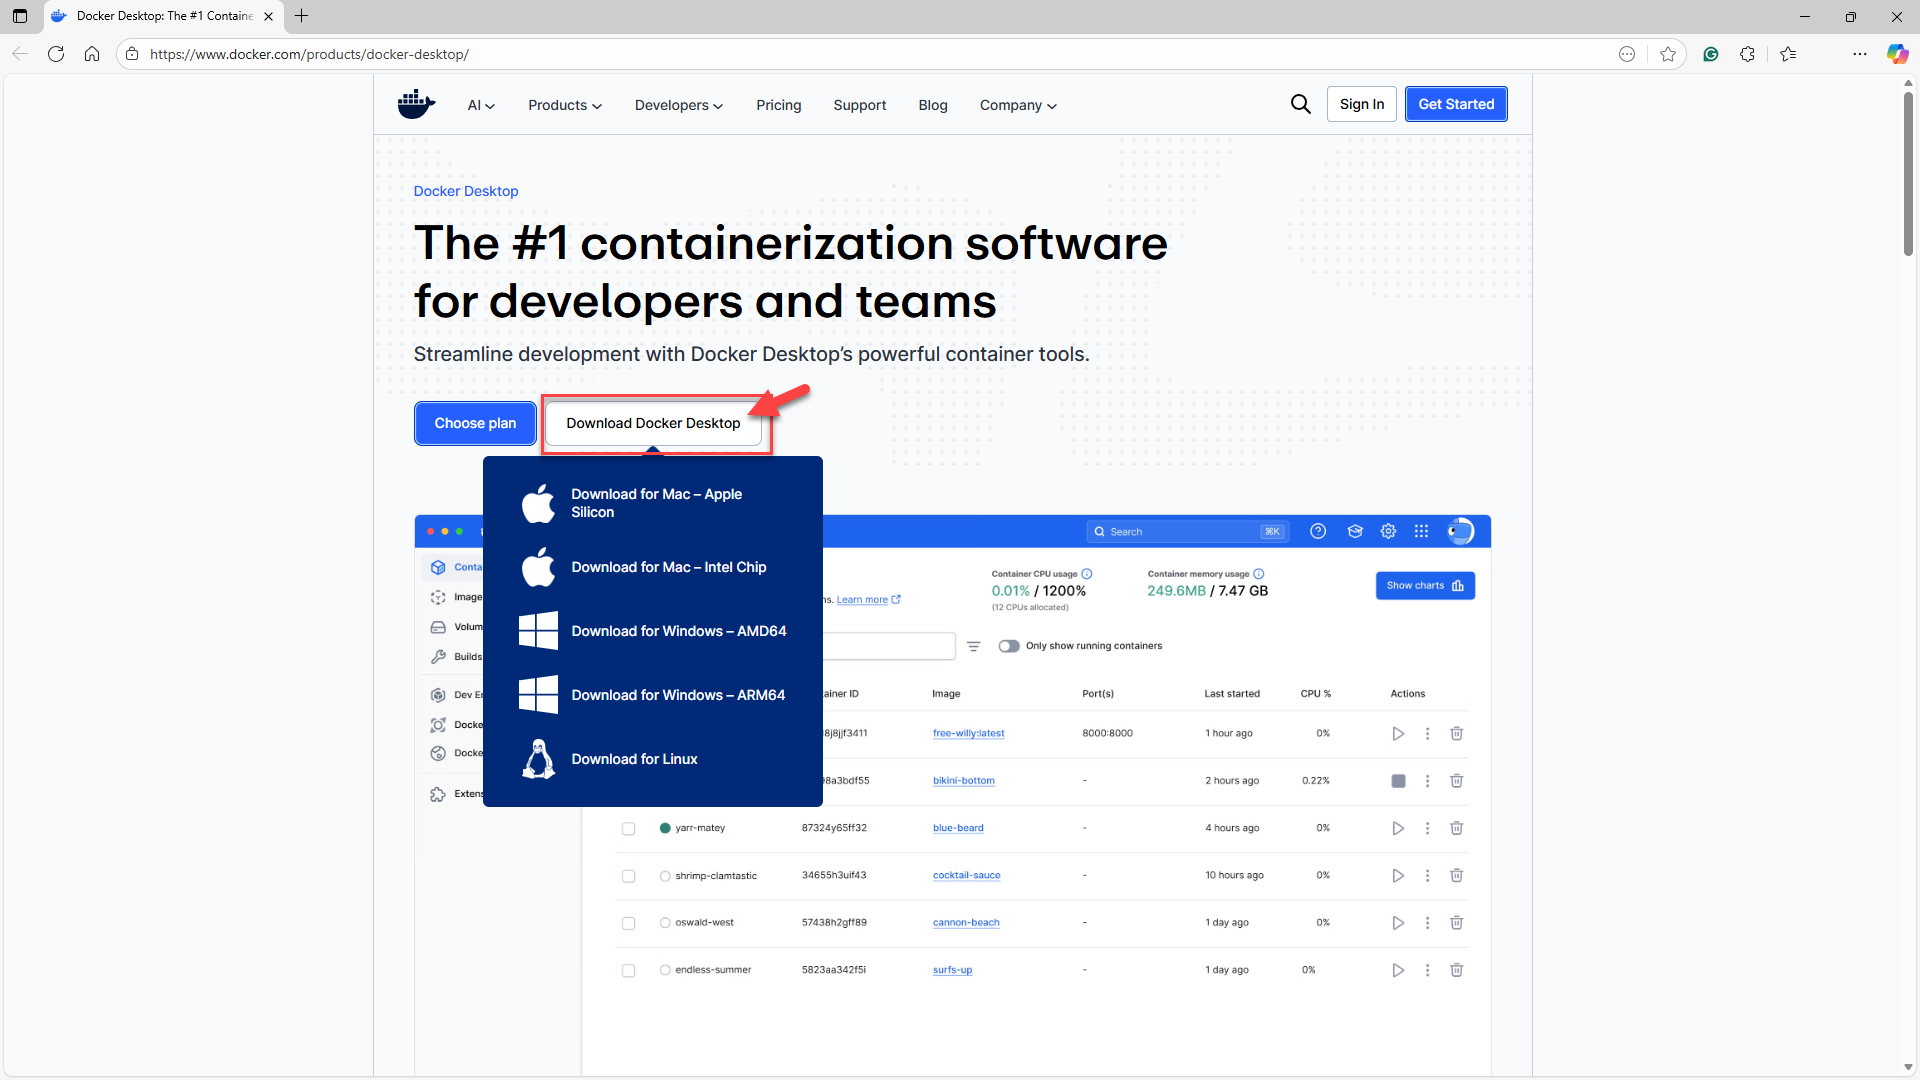This screenshot has height=1080, width=1920.
Task: Open the Blog menu item
Action: 932,105
